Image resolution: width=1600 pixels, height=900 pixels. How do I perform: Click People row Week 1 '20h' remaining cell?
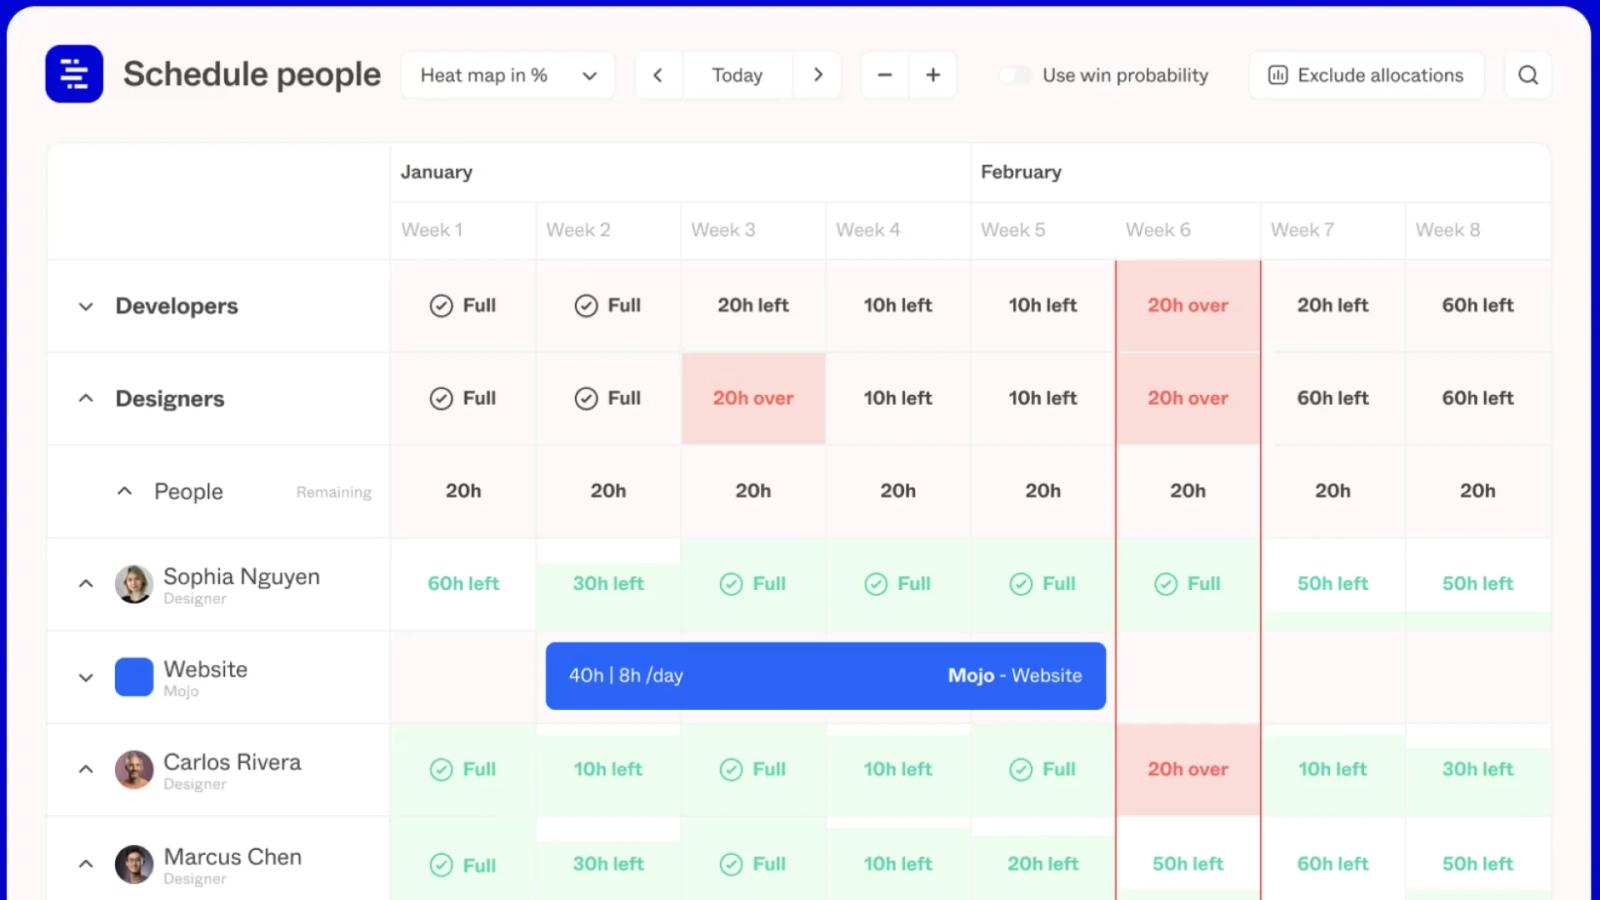point(463,491)
